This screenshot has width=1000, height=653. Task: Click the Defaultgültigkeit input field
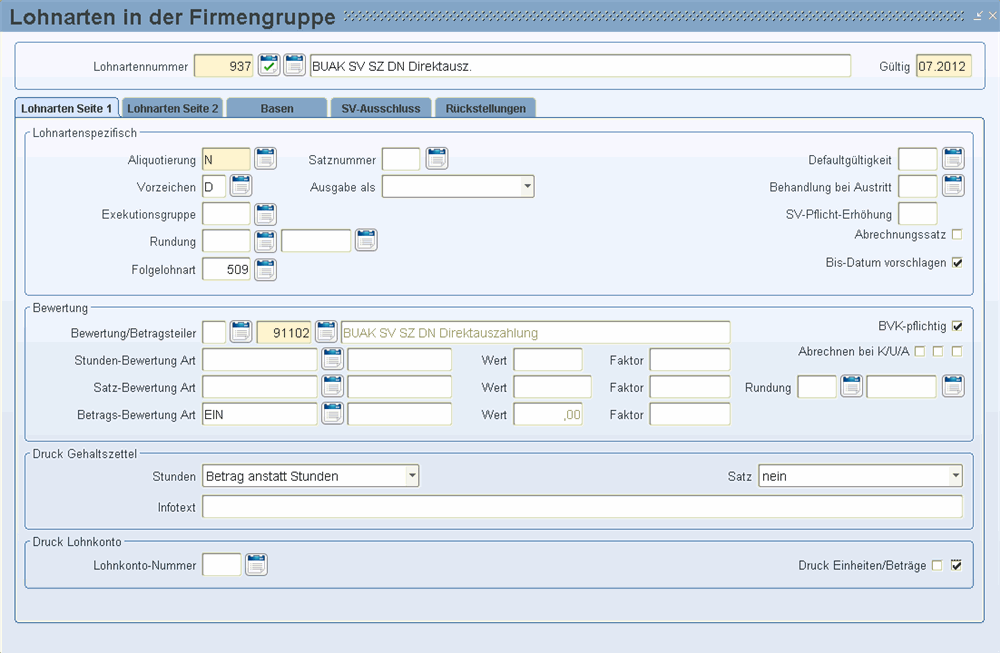pyautogui.click(x=918, y=159)
